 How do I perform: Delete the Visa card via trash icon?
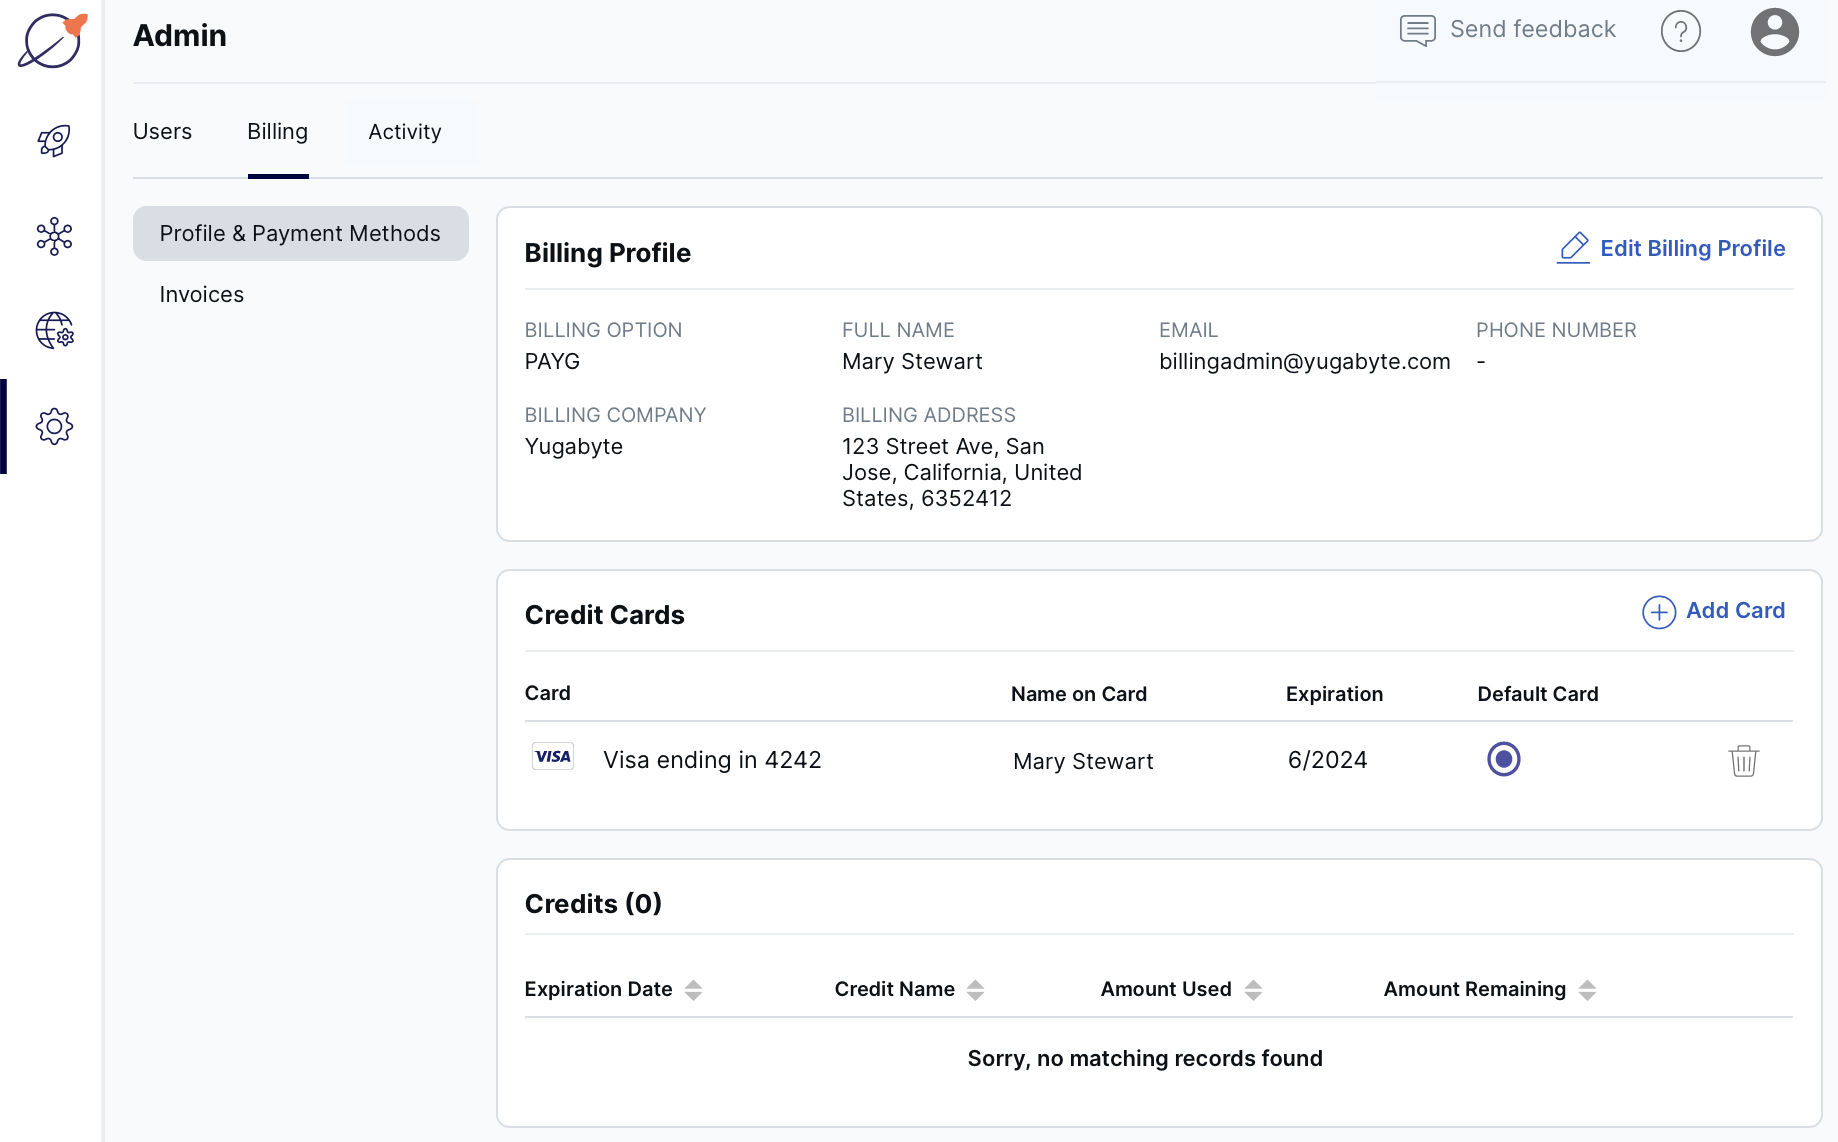1744,760
